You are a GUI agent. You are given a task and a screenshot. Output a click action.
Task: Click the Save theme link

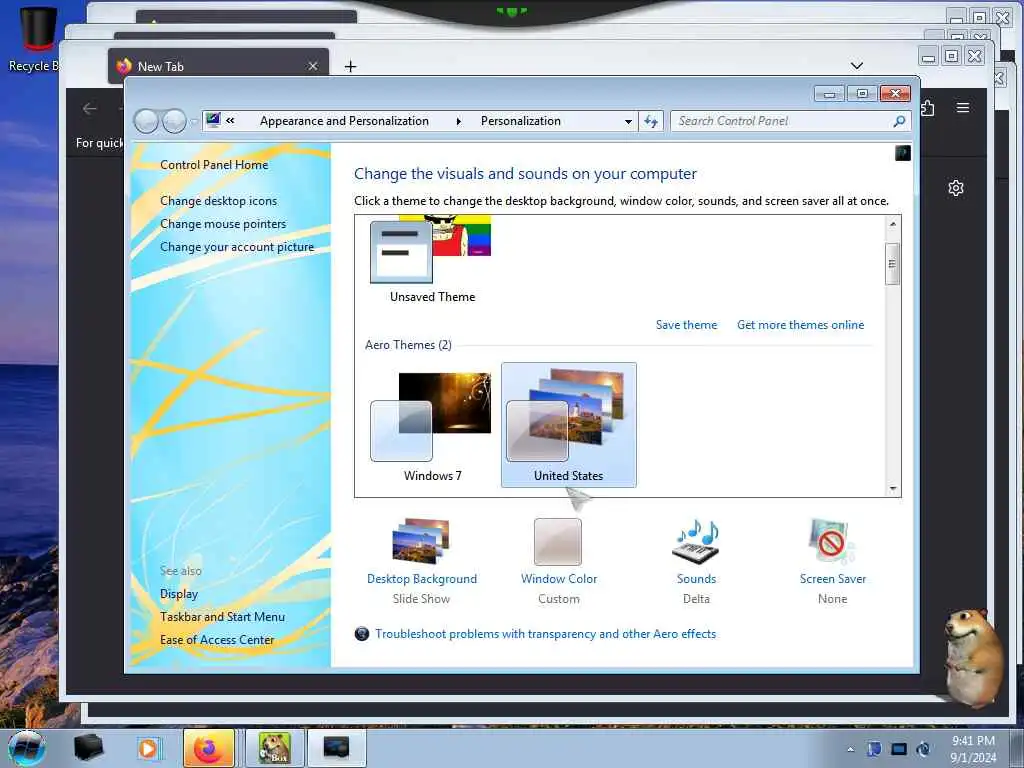click(x=686, y=325)
